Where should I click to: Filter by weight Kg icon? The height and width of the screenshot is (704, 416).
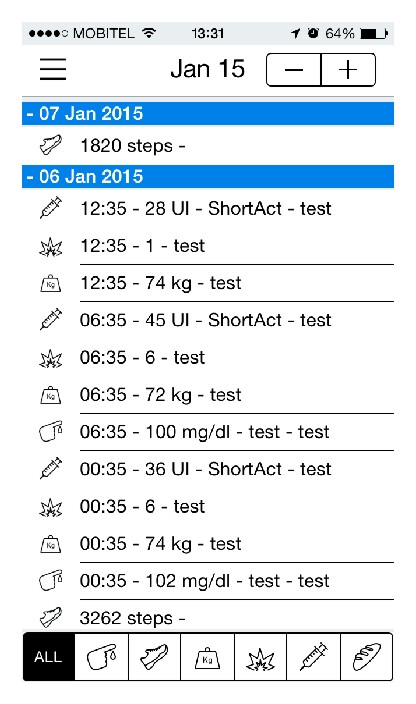(207, 657)
